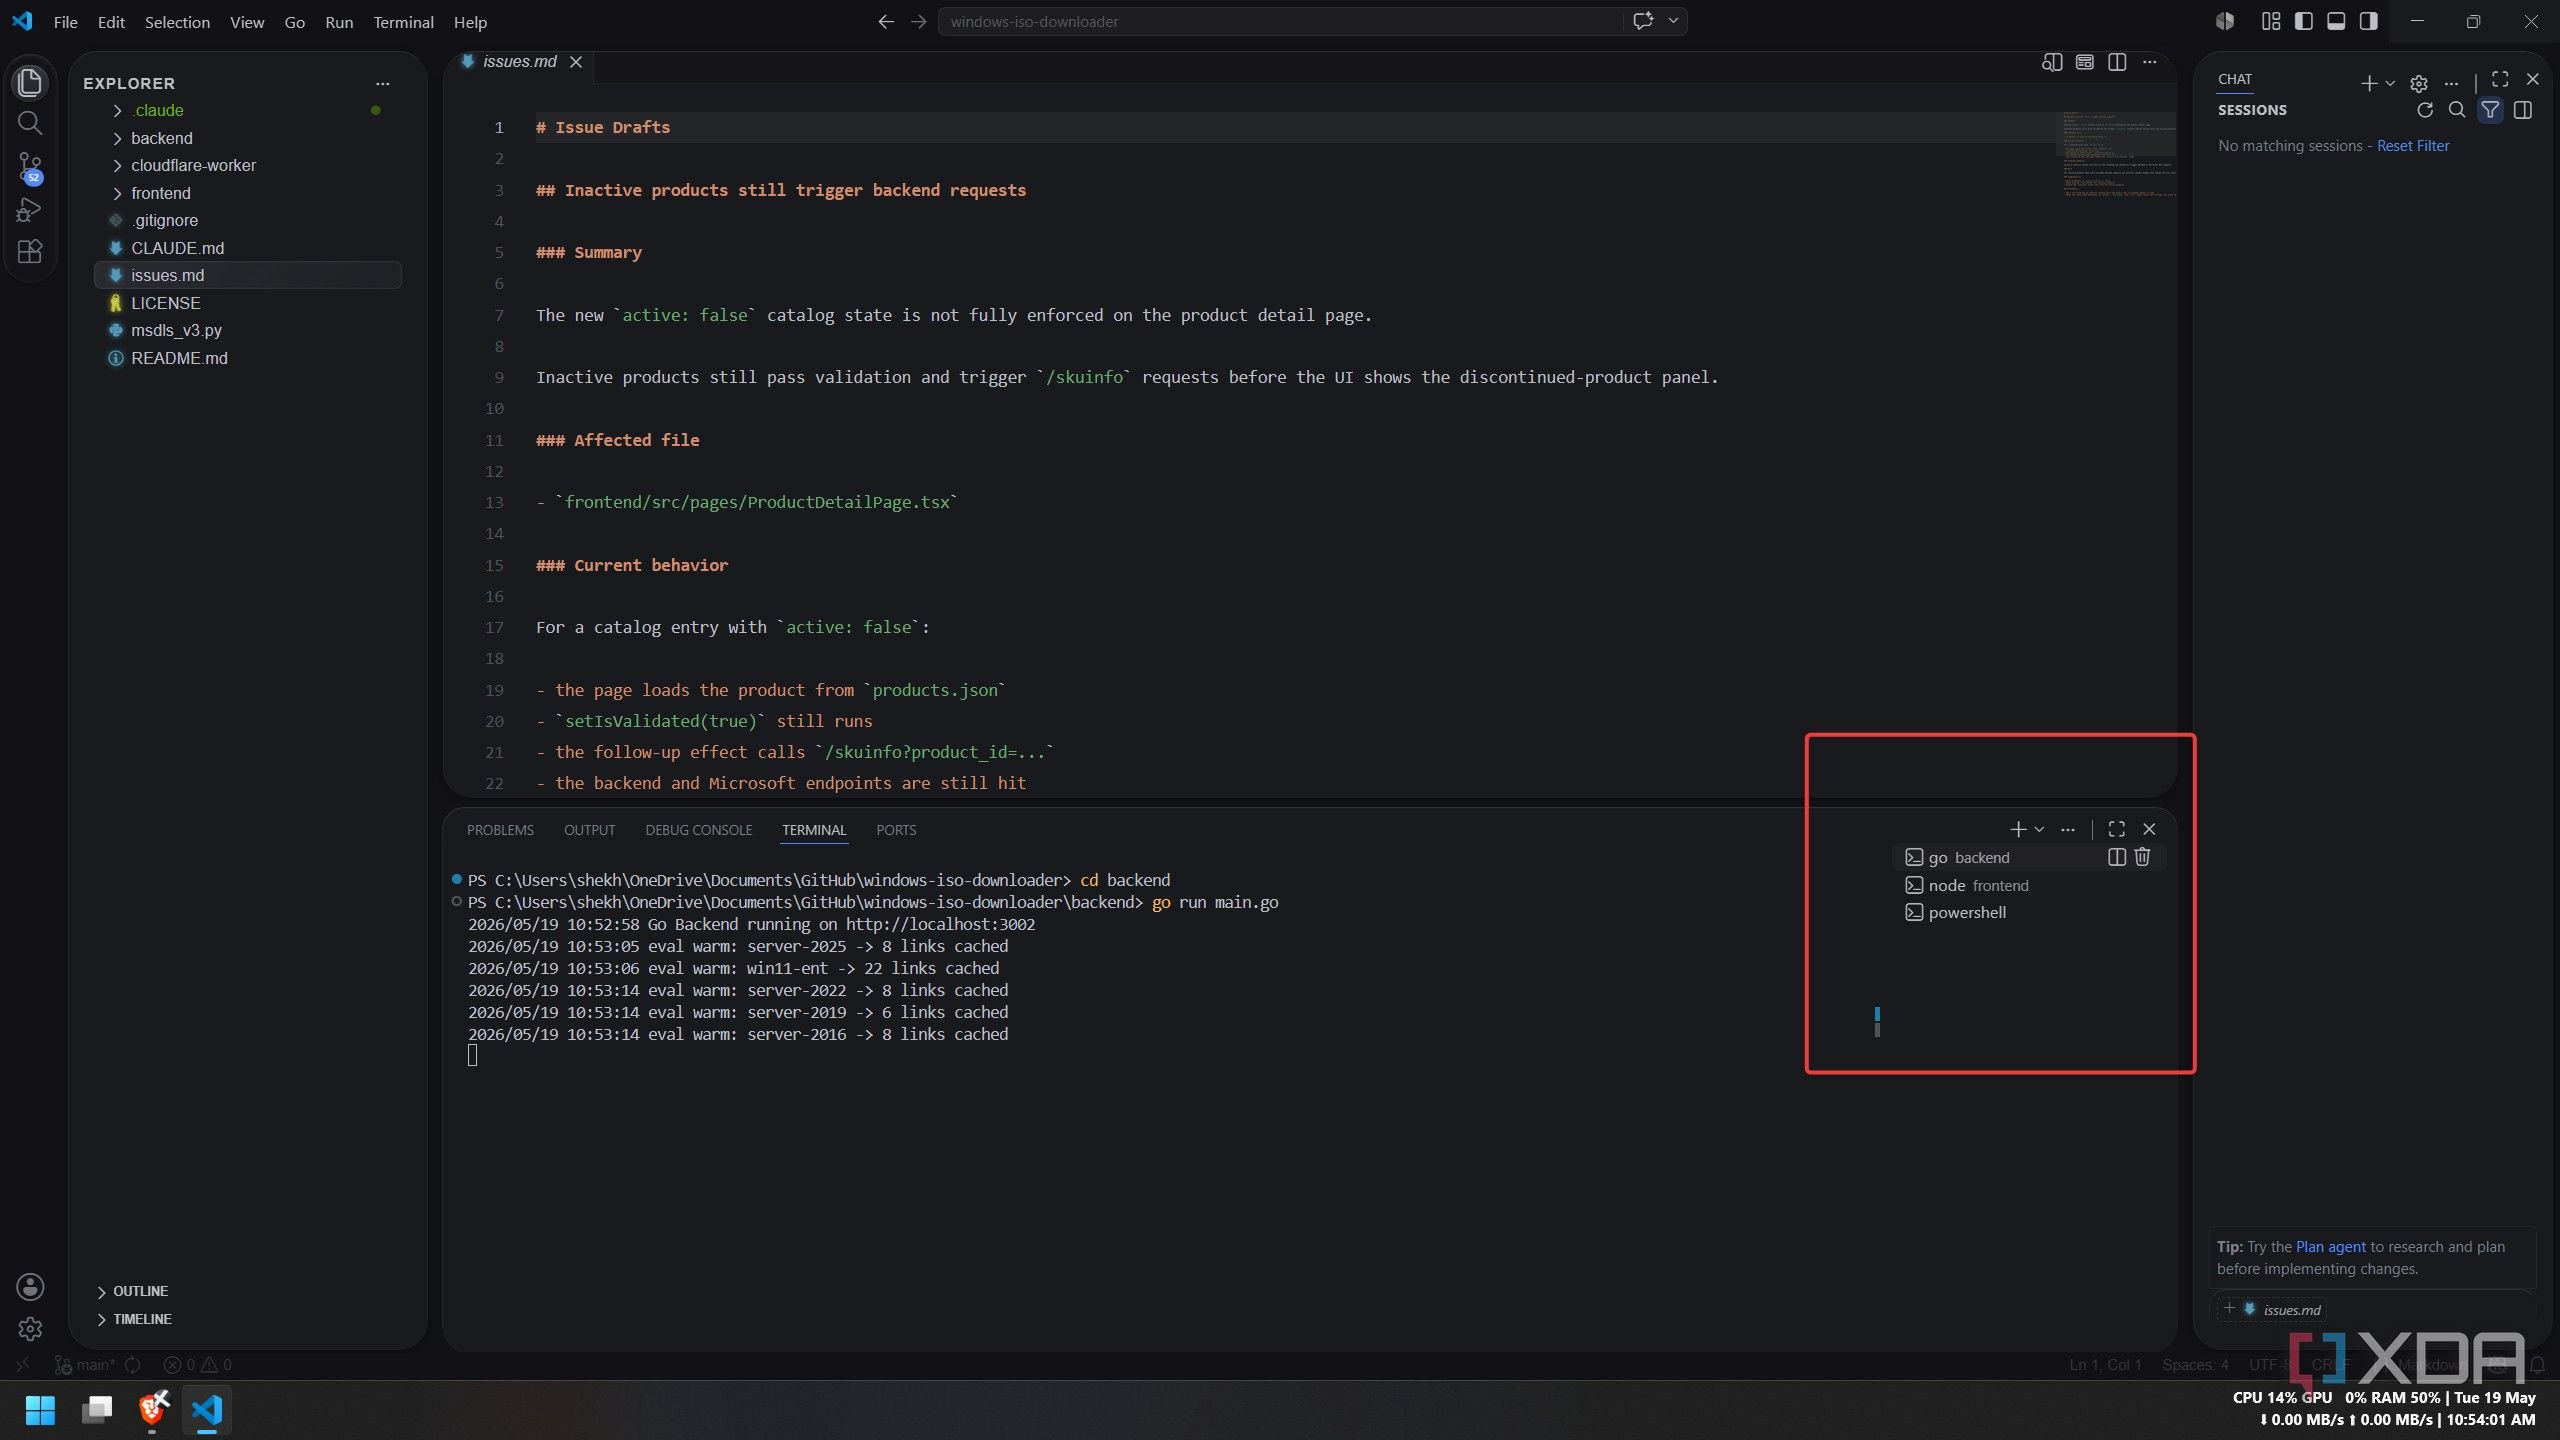This screenshot has width=2560, height=1440.
Task: Open the Selection menu
Action: 177,22
